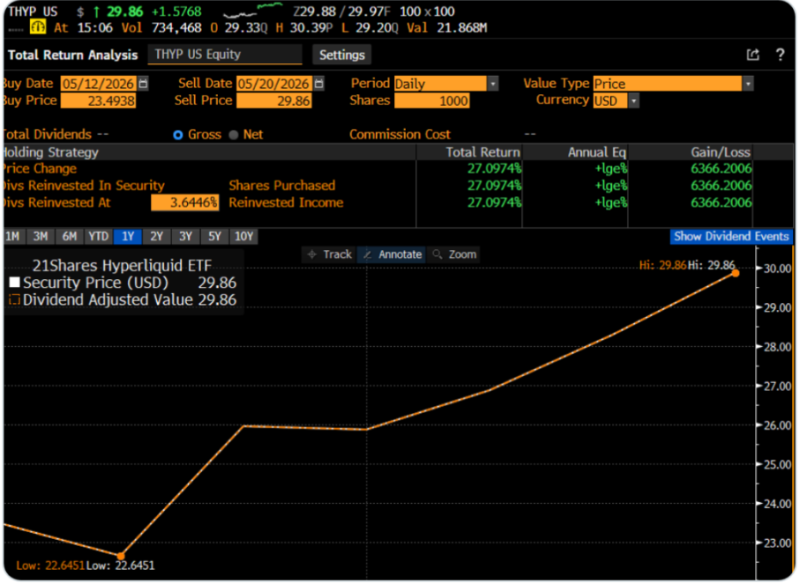Click the Commission Cost label

pos(400,135)
